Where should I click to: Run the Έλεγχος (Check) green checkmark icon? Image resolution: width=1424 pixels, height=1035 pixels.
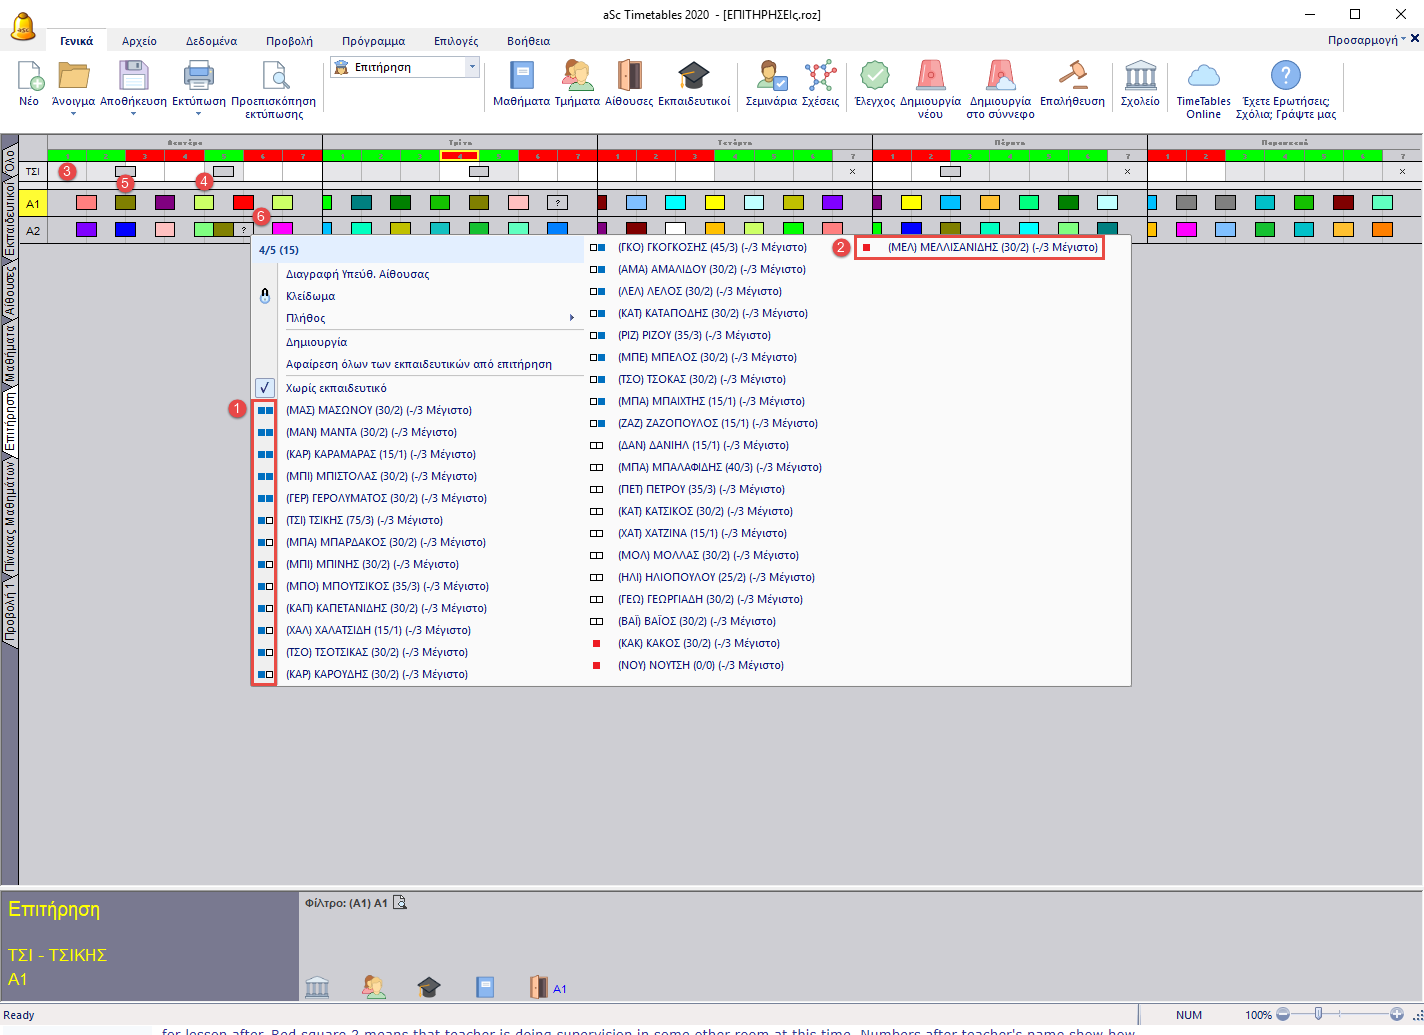point(875,77)
